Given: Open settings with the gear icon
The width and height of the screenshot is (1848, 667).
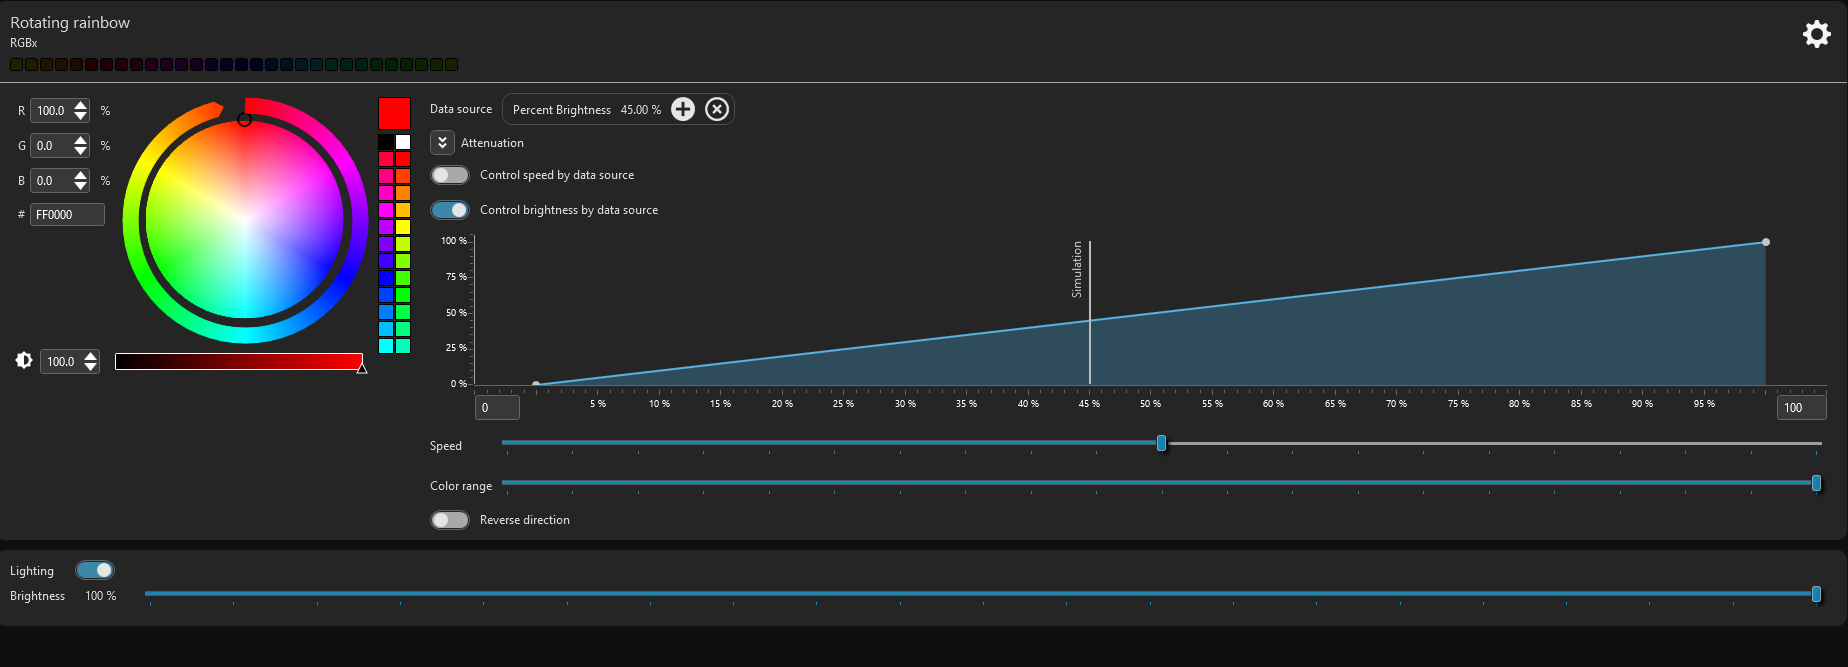Looking at the screenshot, I should tap(1816, 35).
